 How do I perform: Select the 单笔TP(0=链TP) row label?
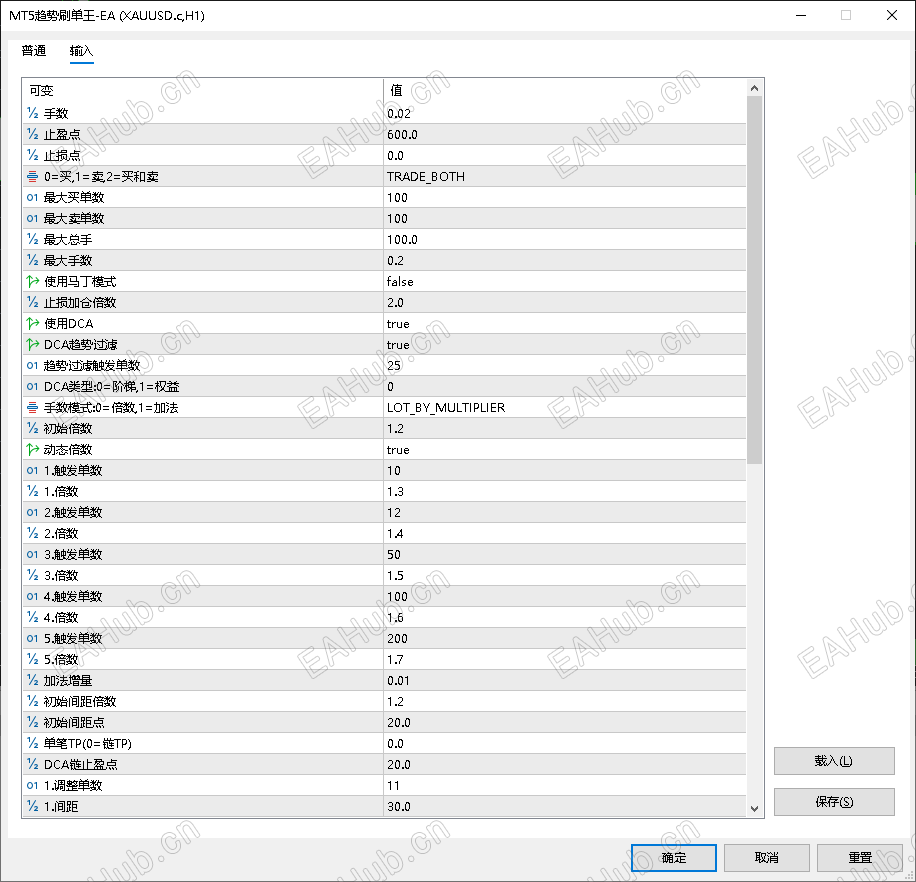[x=88, y=744]
